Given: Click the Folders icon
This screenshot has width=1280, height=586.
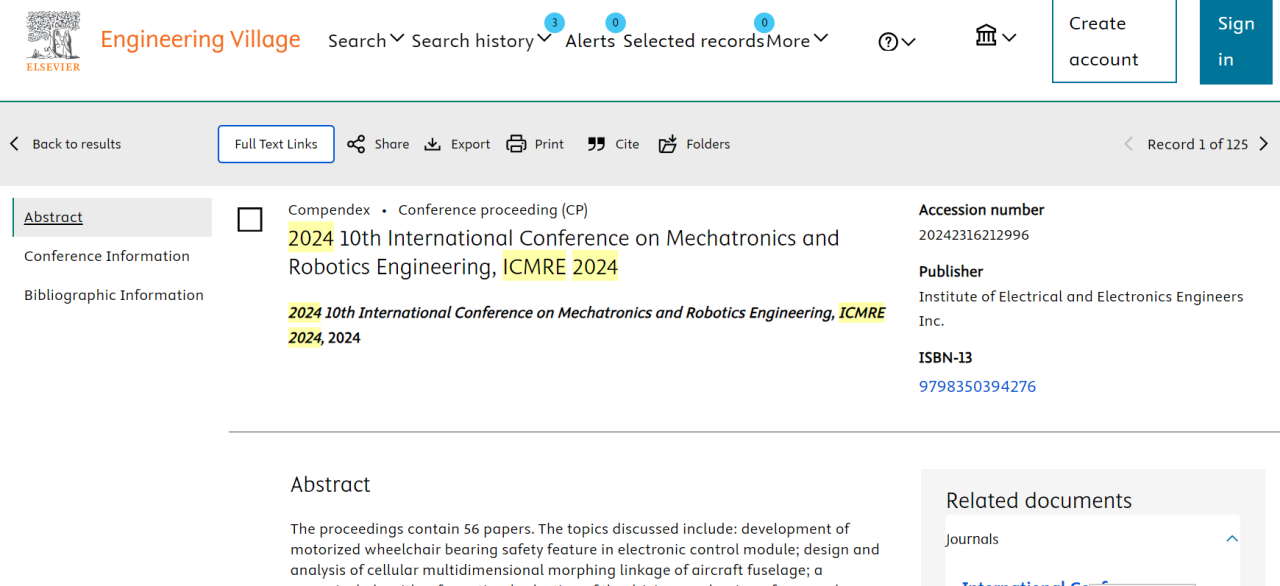Looking at the screenshot, I should point(668,144).
